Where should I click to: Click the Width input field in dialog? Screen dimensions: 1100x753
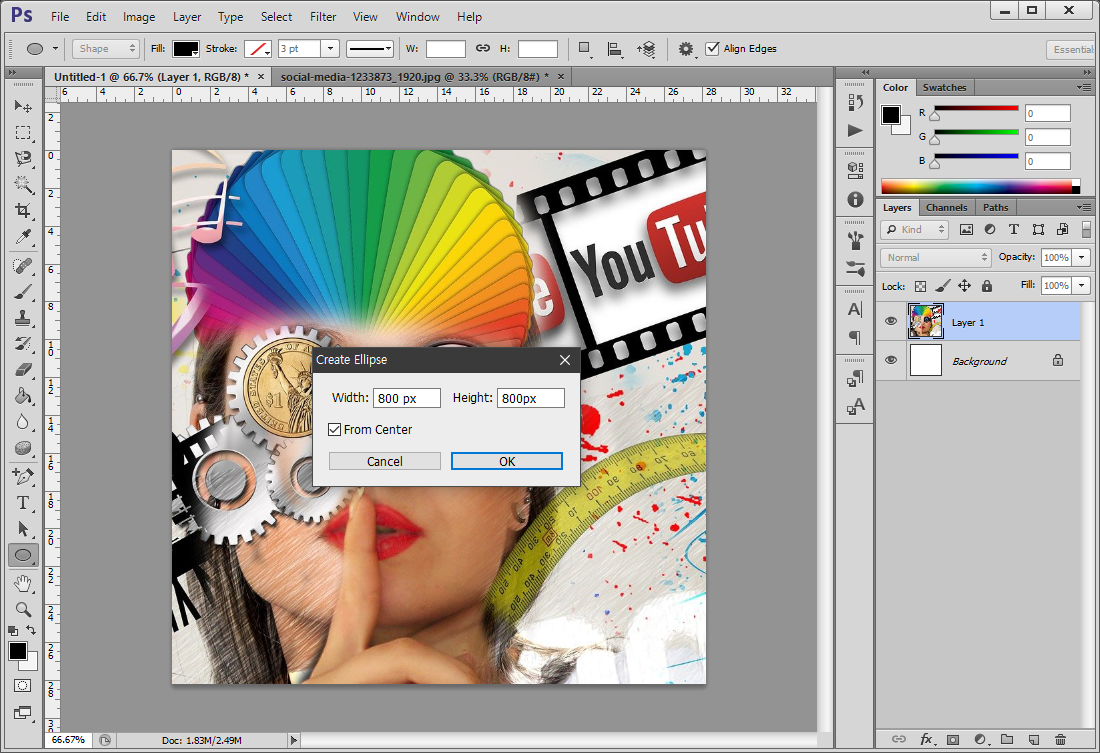(x=406, y=398)
